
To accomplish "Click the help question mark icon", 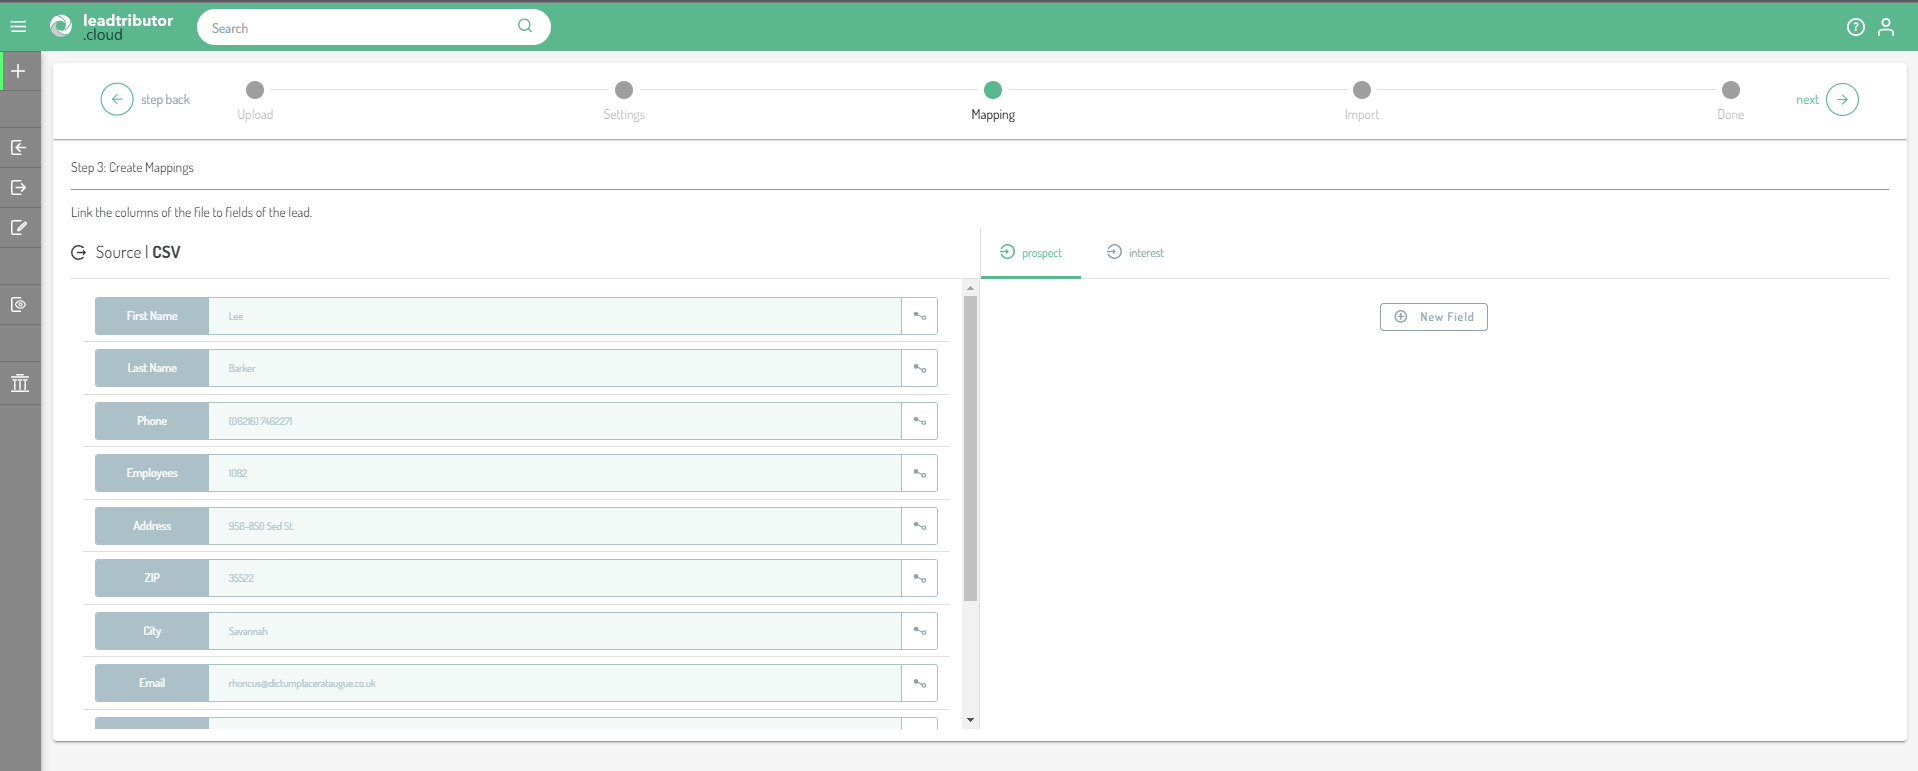I will [1855, 27].
